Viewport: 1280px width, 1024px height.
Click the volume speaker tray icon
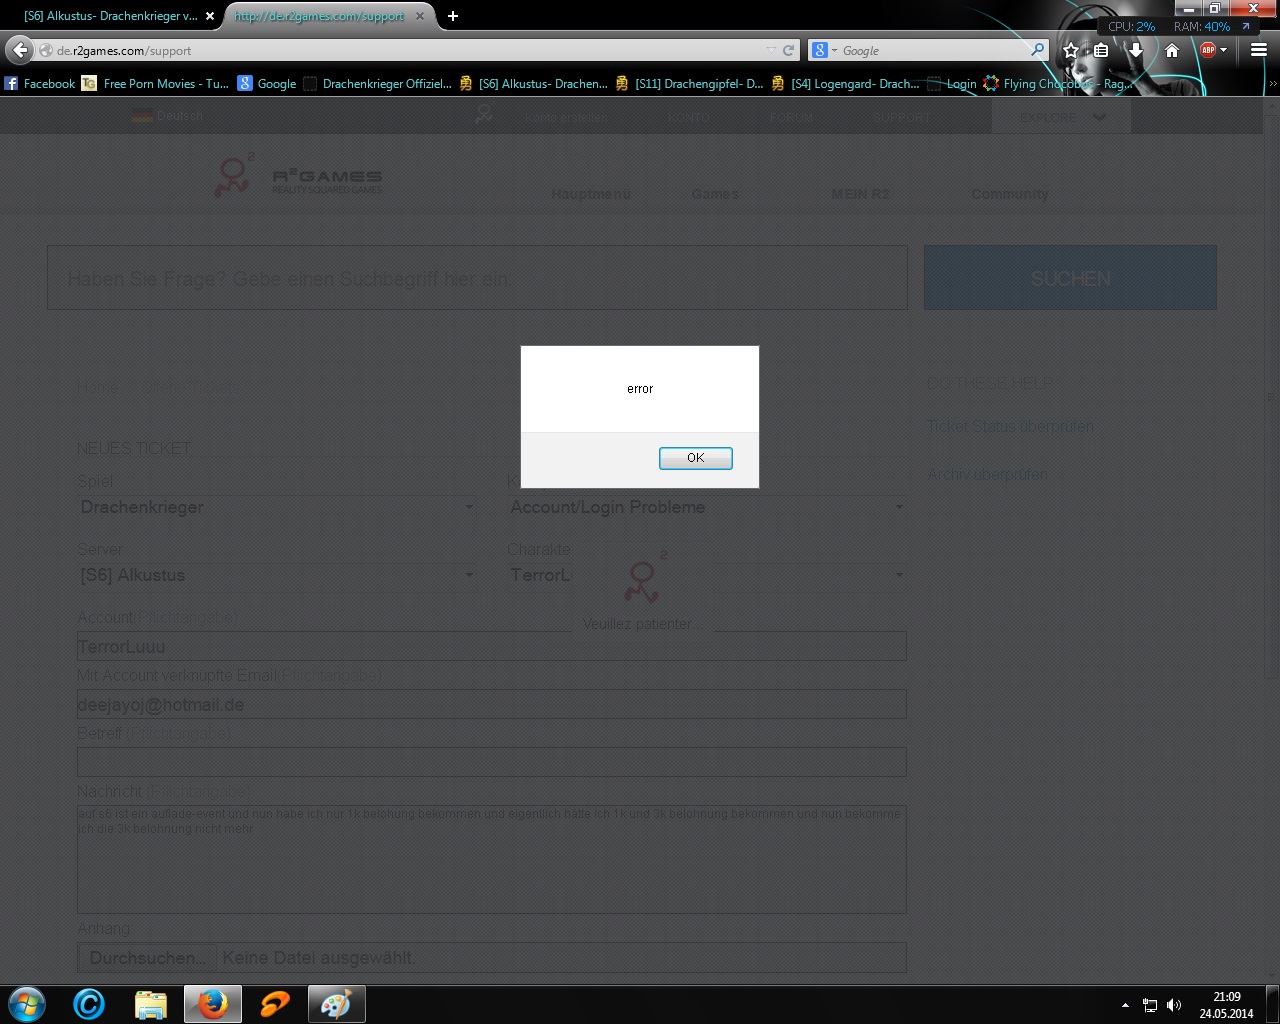coord(1174,1005)
